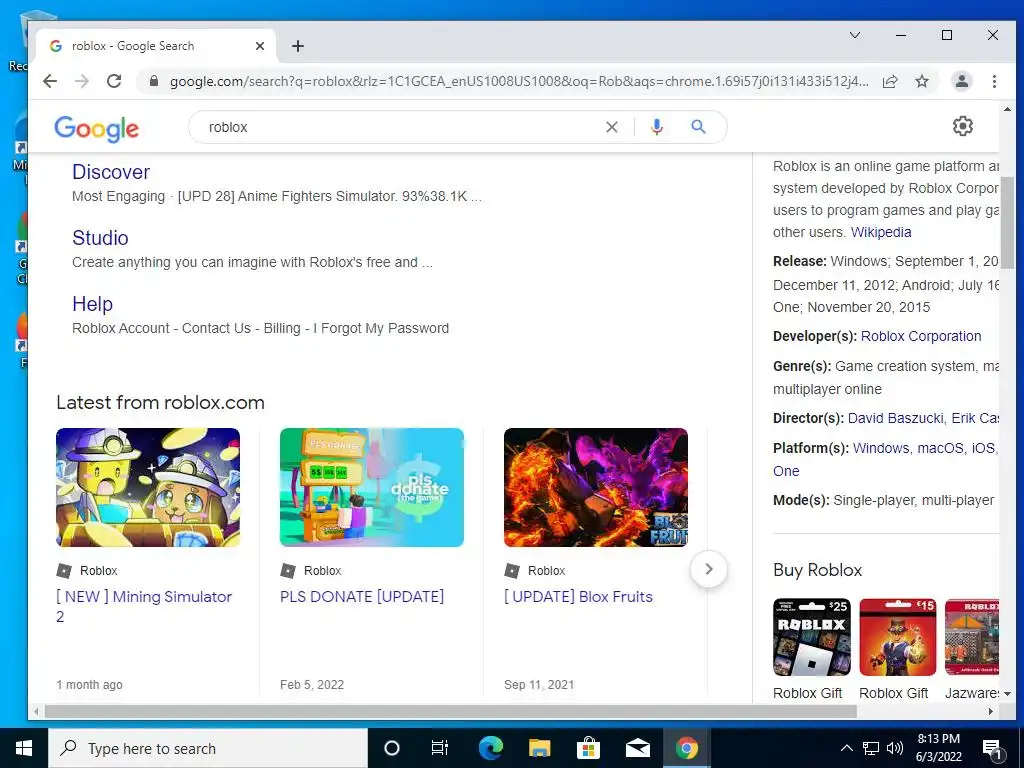Close the roblox Google Search tab

tap(259, 46)
